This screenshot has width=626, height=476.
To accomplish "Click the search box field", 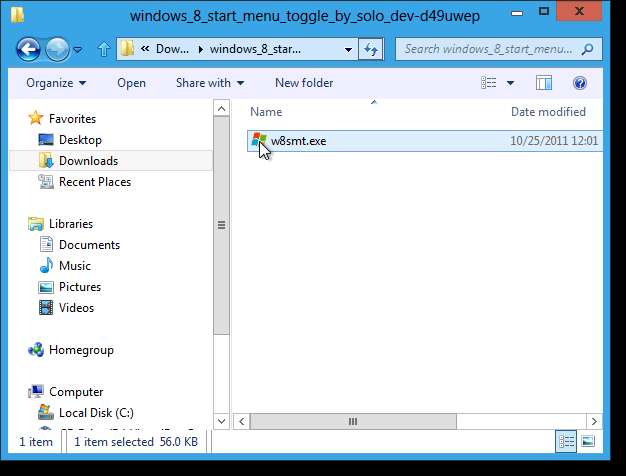I will 490,49.
